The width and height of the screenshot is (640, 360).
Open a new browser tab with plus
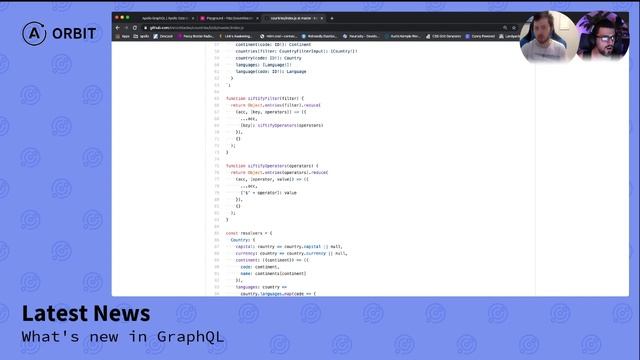point(332,18)
